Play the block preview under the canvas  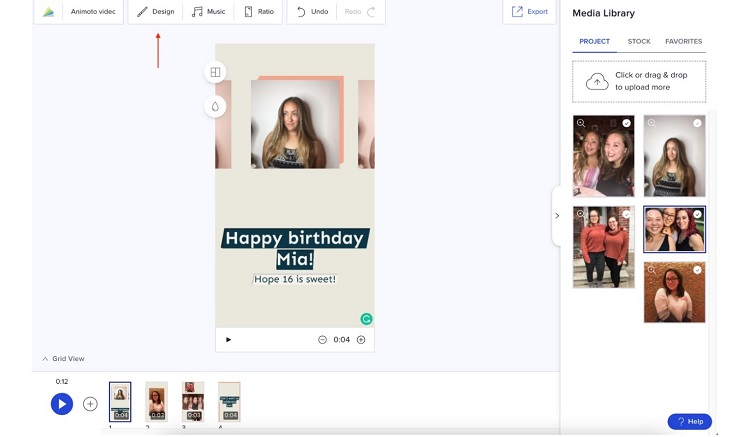point(228,340)
